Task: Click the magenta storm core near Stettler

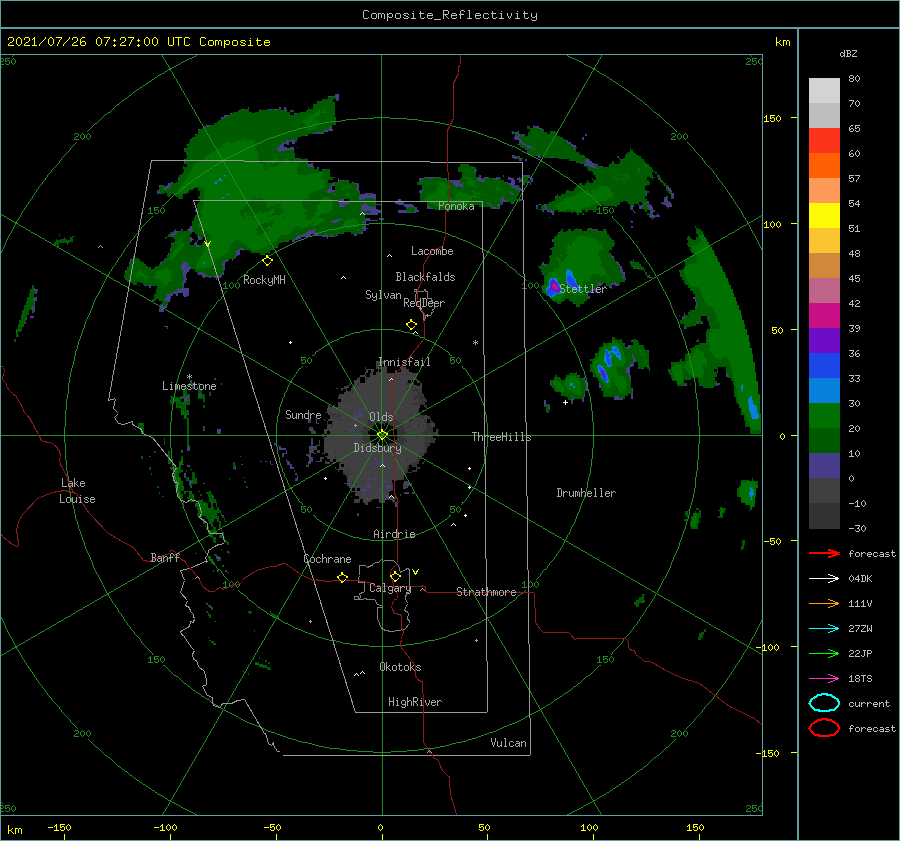Action: pos(555,285)
